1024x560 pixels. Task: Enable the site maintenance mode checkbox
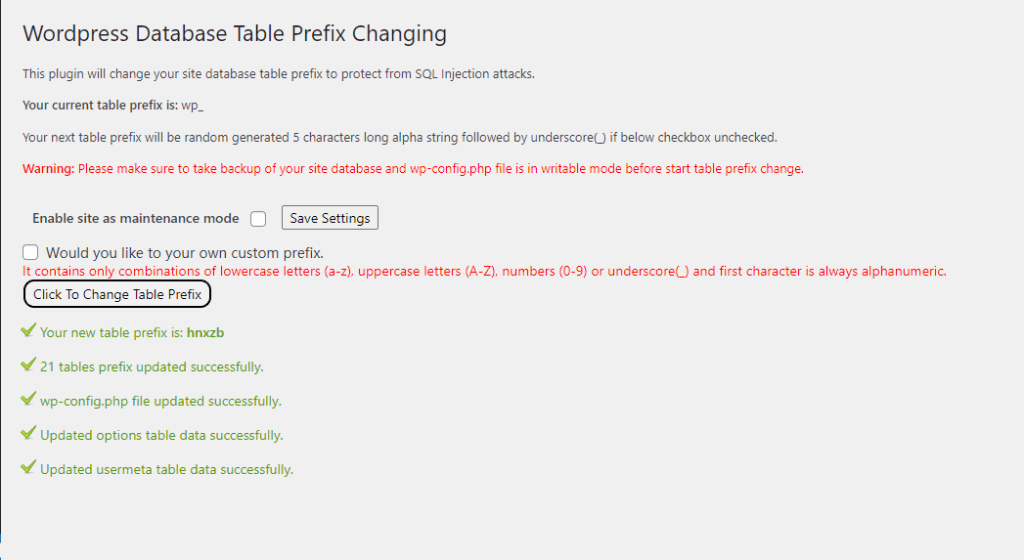point(258,218)
